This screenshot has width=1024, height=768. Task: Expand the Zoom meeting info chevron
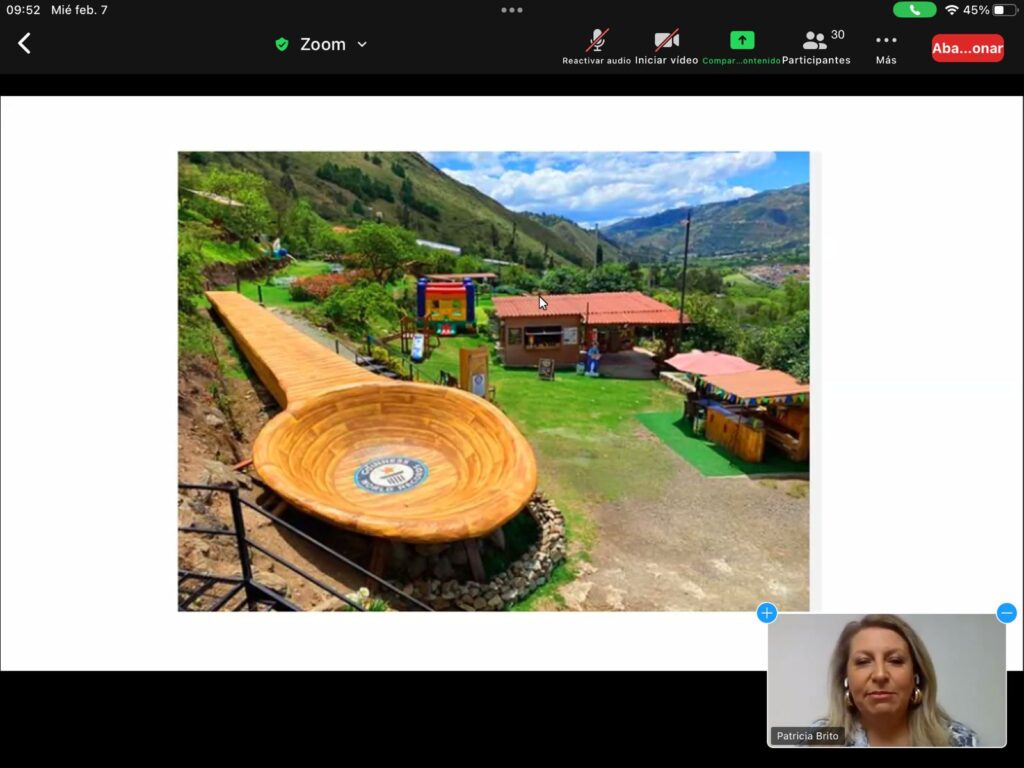point(362,44)
